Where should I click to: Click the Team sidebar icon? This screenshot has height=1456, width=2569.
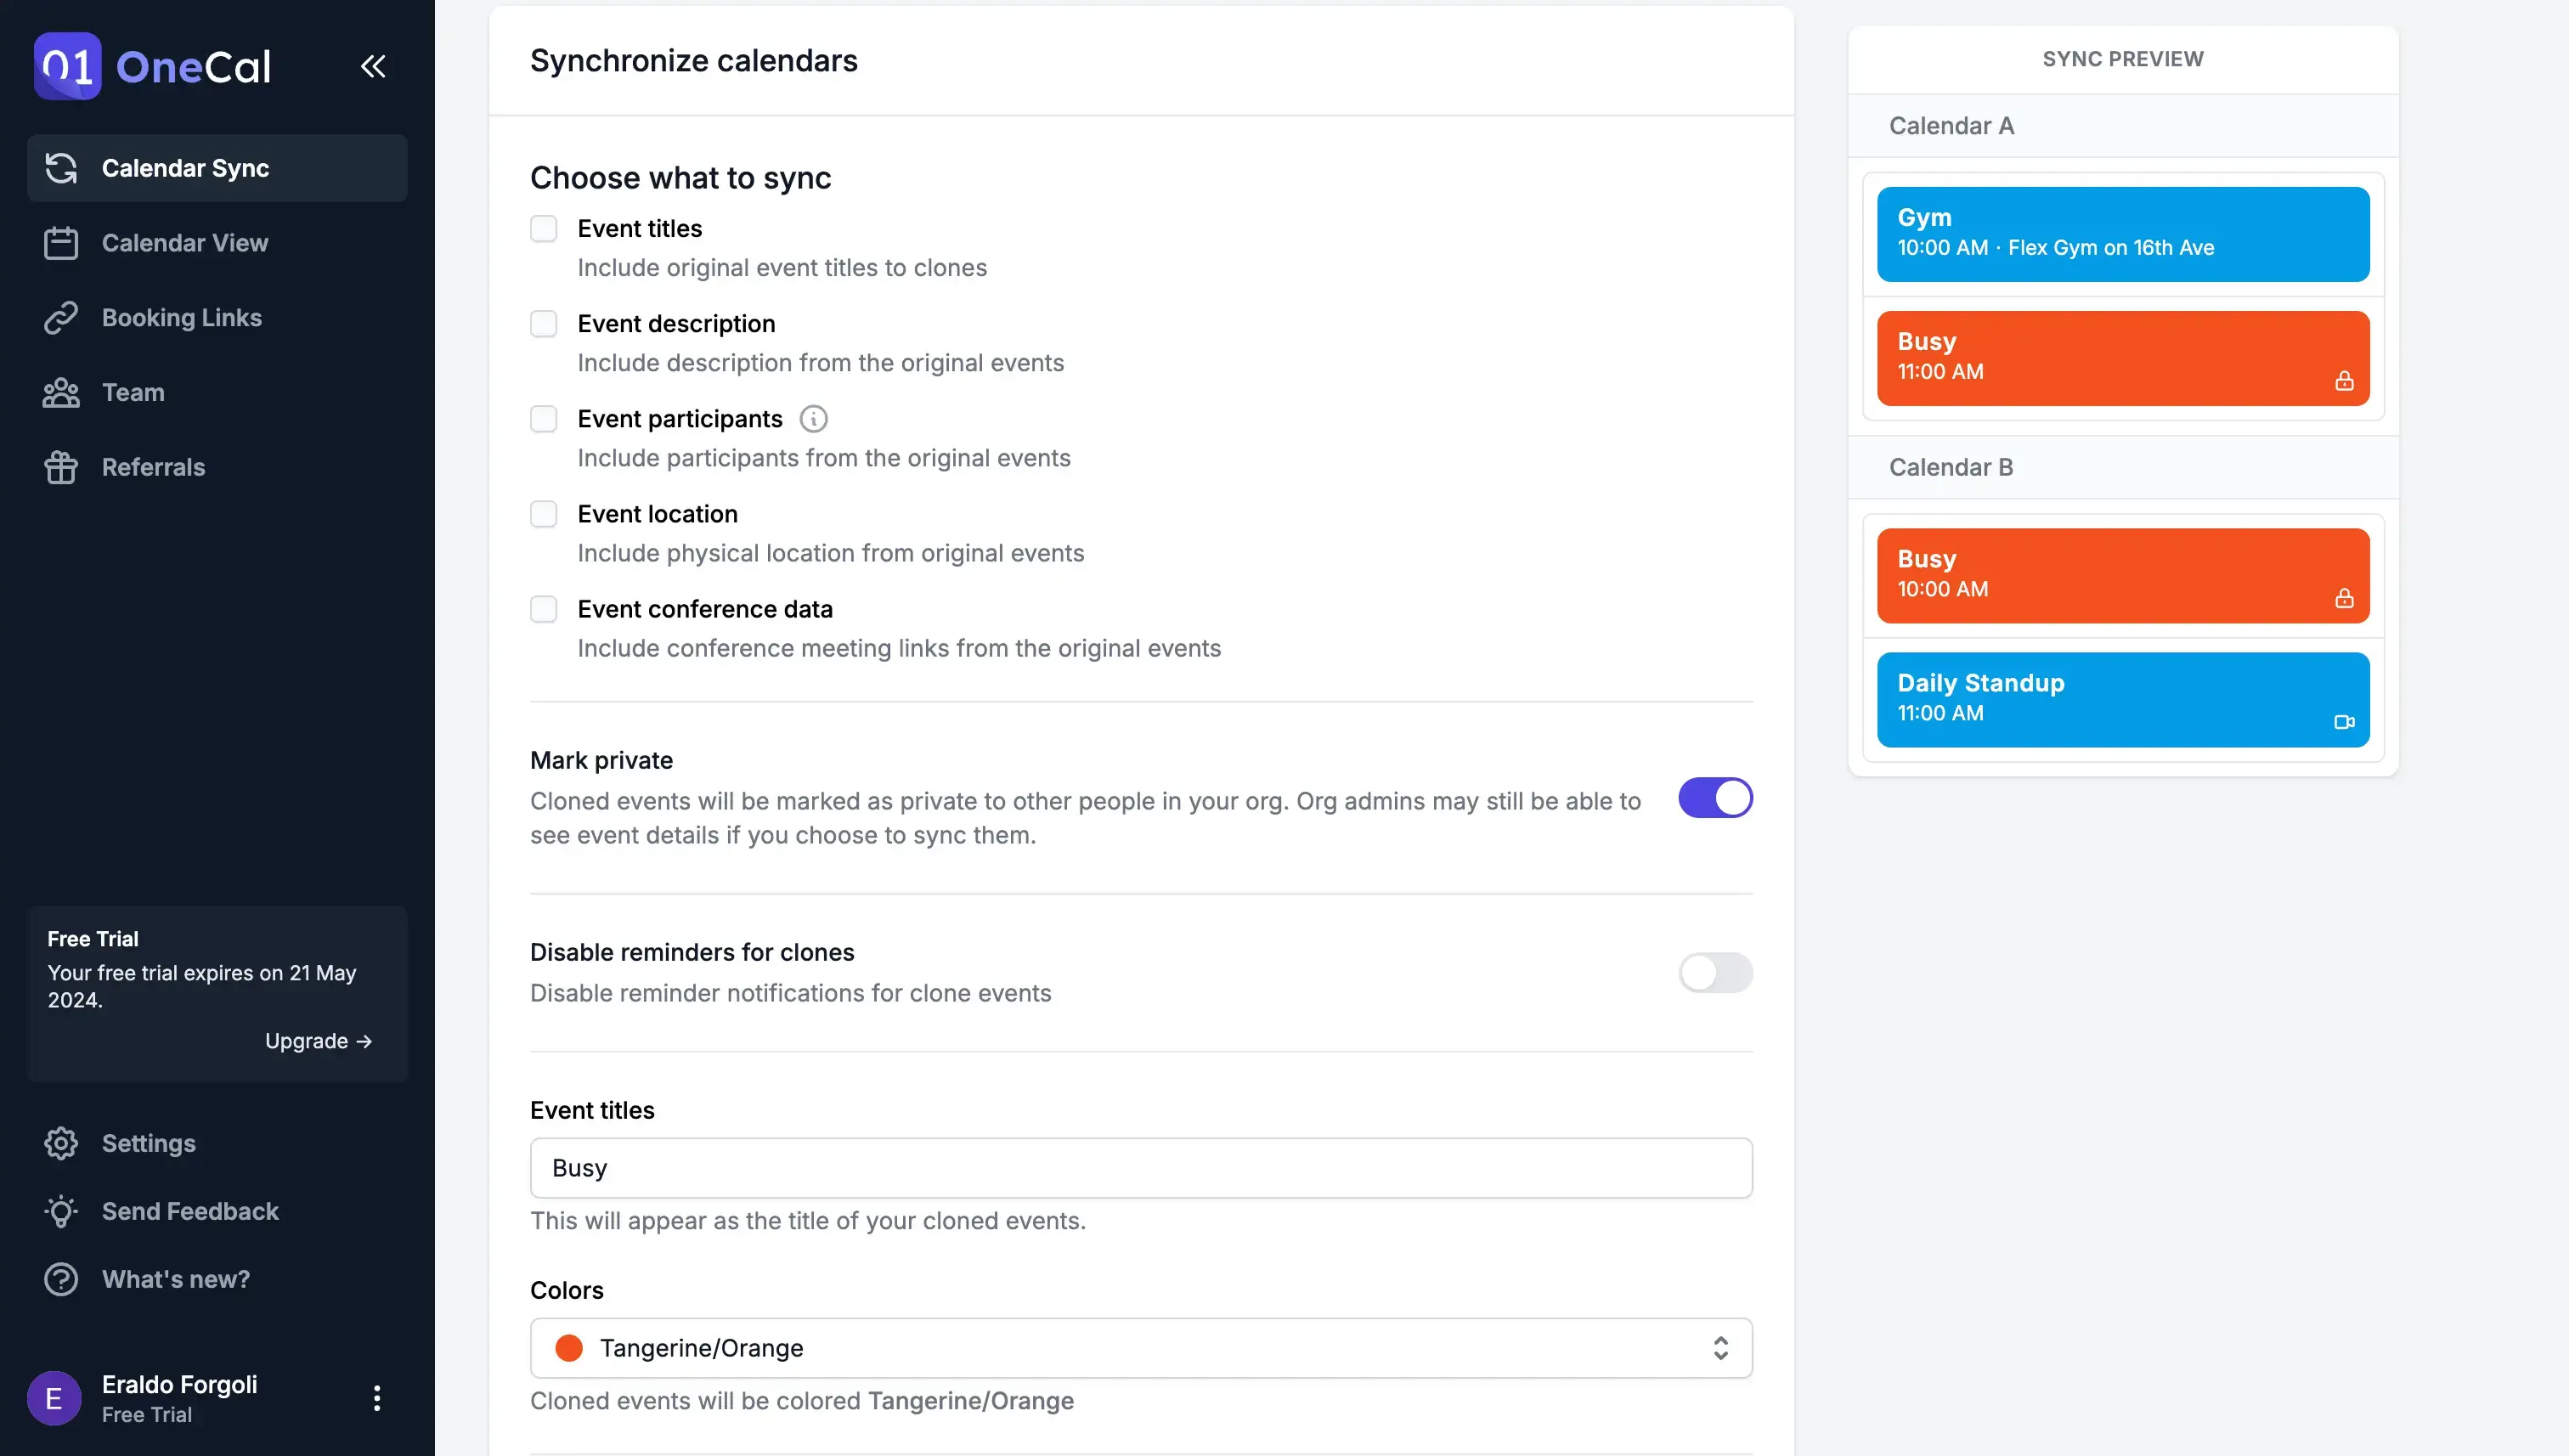tap(62, 392)
